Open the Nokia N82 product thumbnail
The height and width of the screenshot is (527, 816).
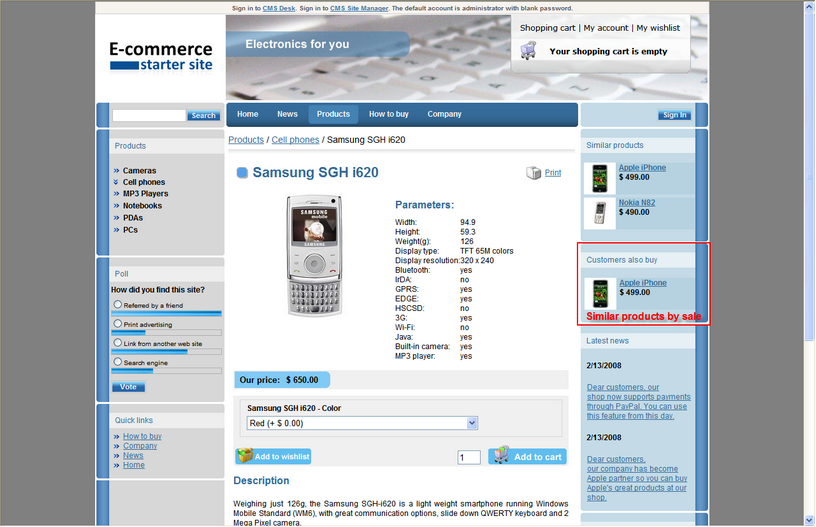click(x=600, y=213)
